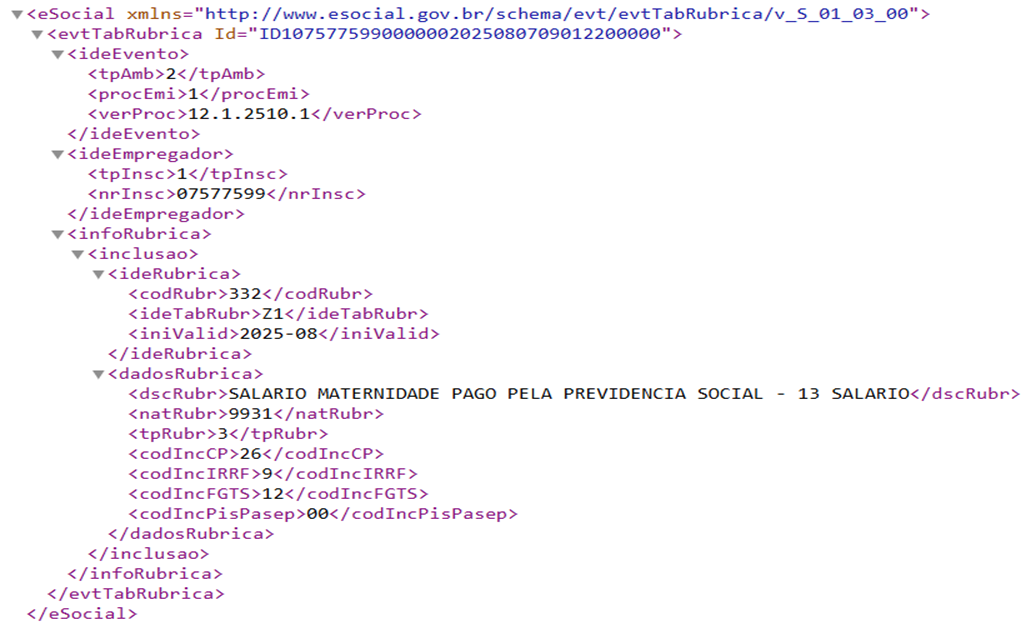Image resolution: width=1031 pixels, height=623 pixels.
Task: Collapse the dadosRubrica section
Action: click(x=99, y=374)
